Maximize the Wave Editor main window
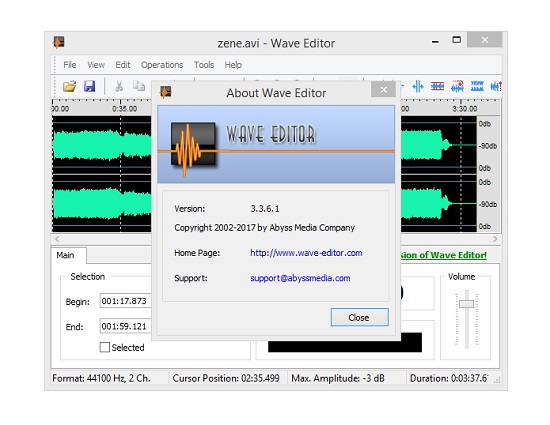The image size is (550, 425). click(x=456, y=40)
